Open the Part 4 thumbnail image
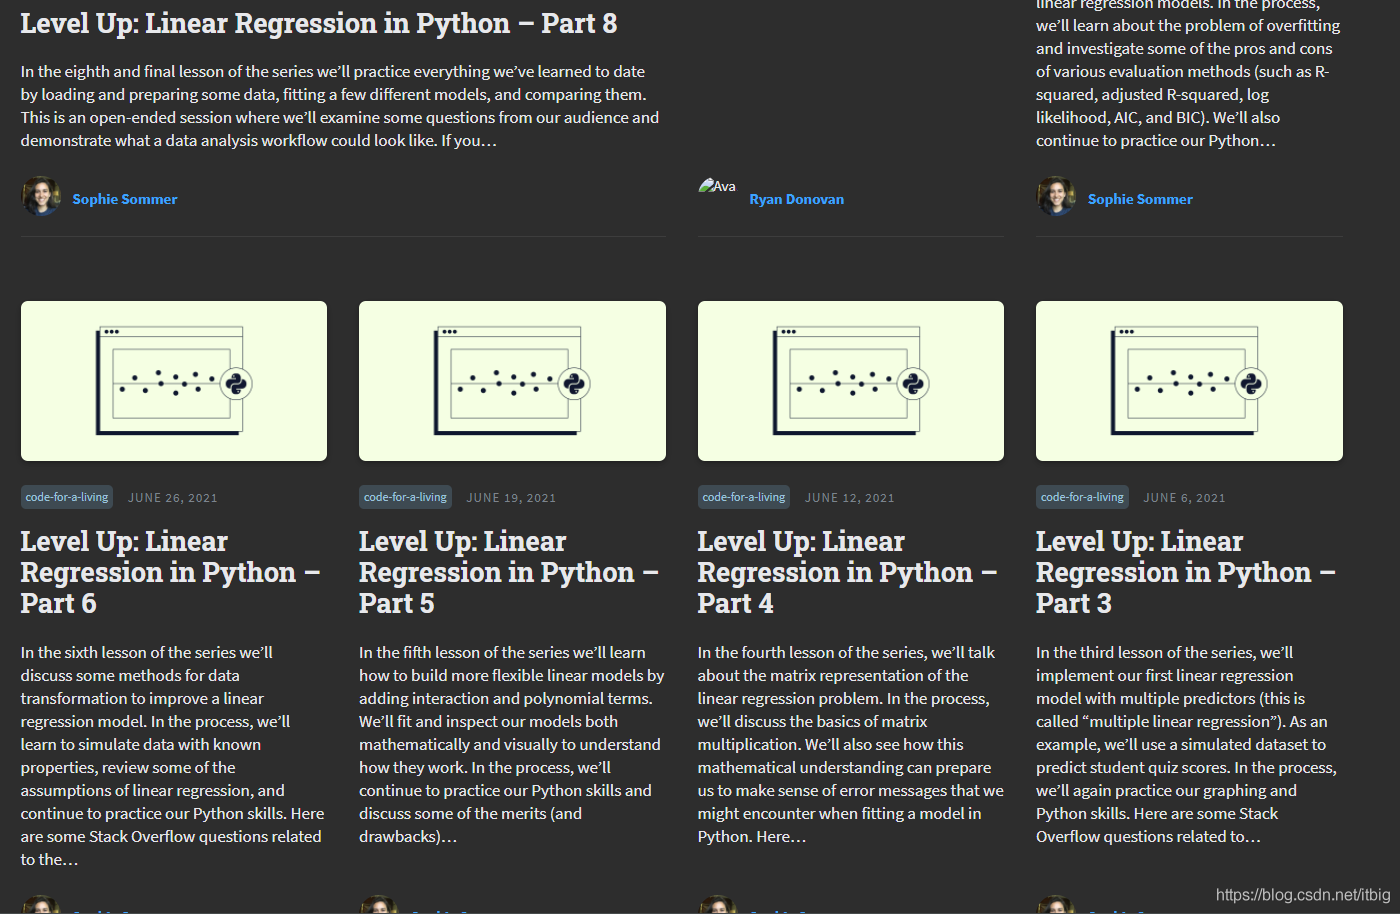The image size is (1400, 914). pyautogui.click(x=851, y=381)
